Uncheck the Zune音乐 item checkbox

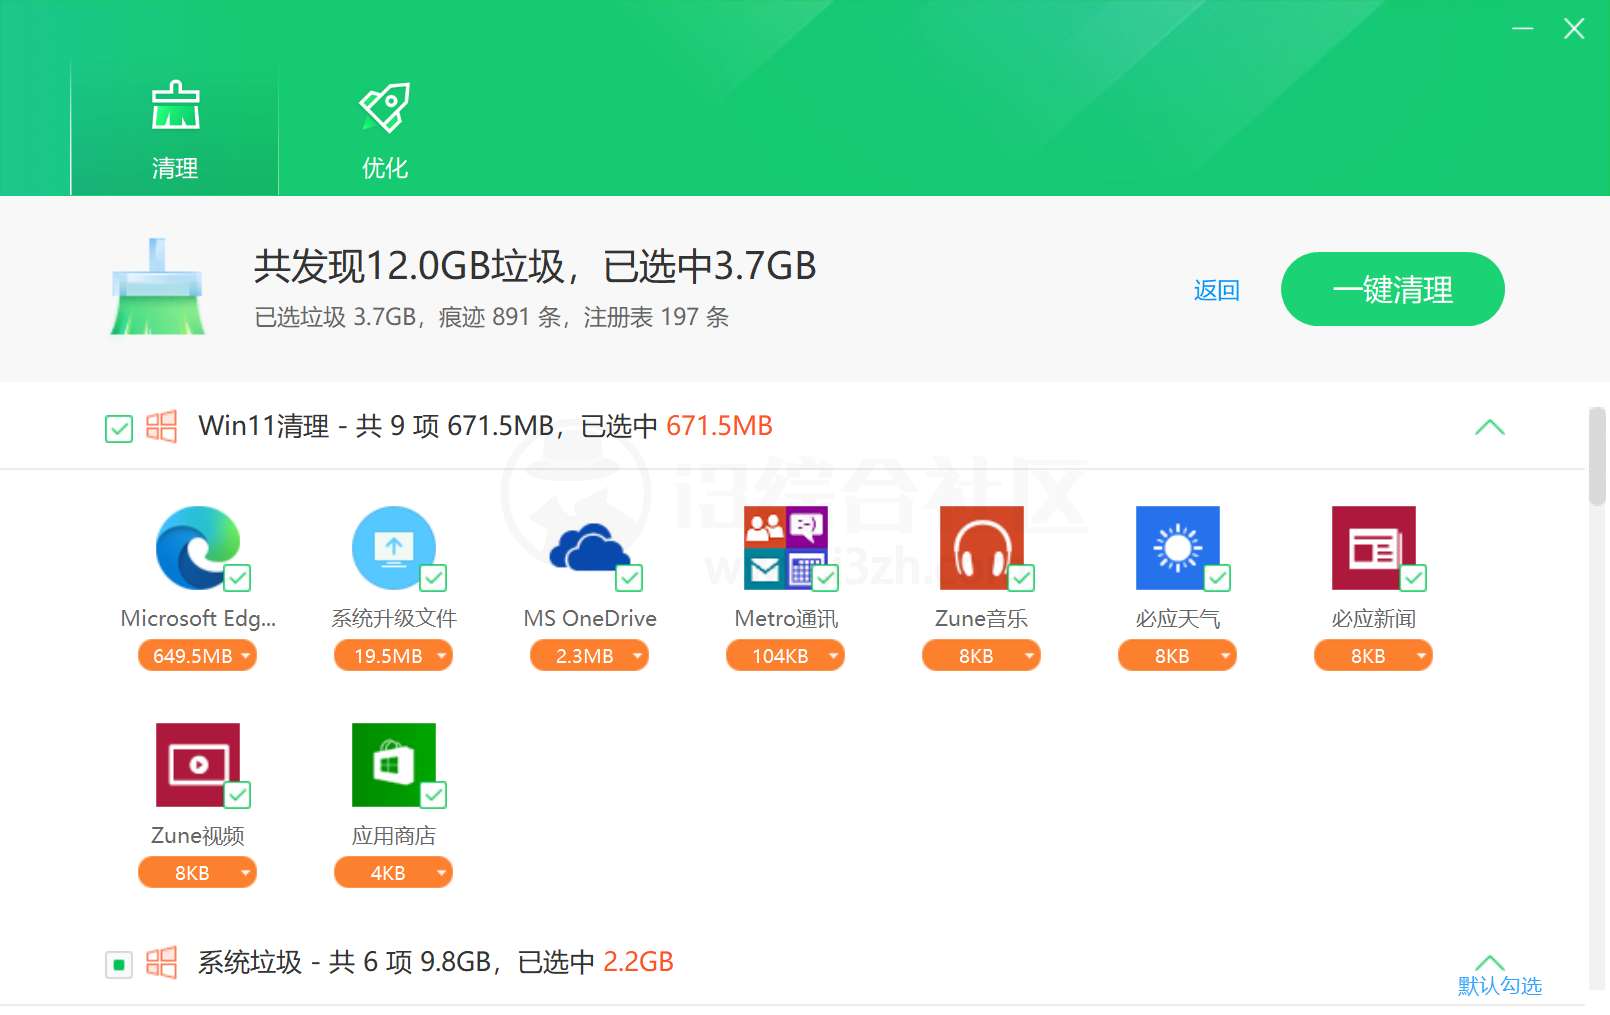click(x=1021, y=578)
